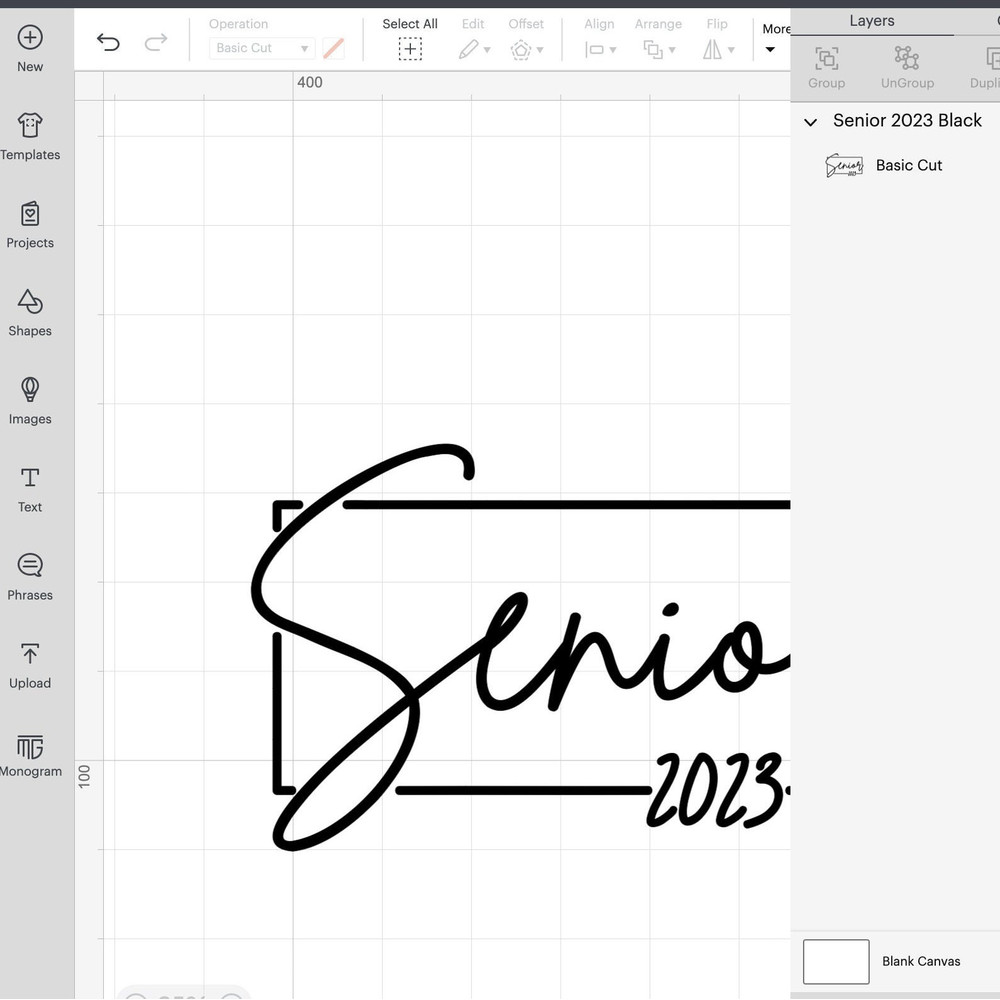The height and width of the screenshot is (1000, 1000).
Task: Open the Phrases panel
Action: click(x=30, y=577)
